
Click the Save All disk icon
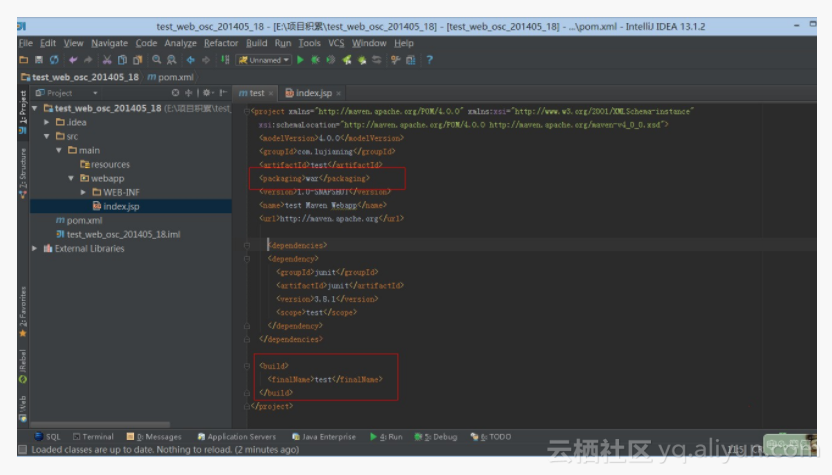click(x=39, y=60)
